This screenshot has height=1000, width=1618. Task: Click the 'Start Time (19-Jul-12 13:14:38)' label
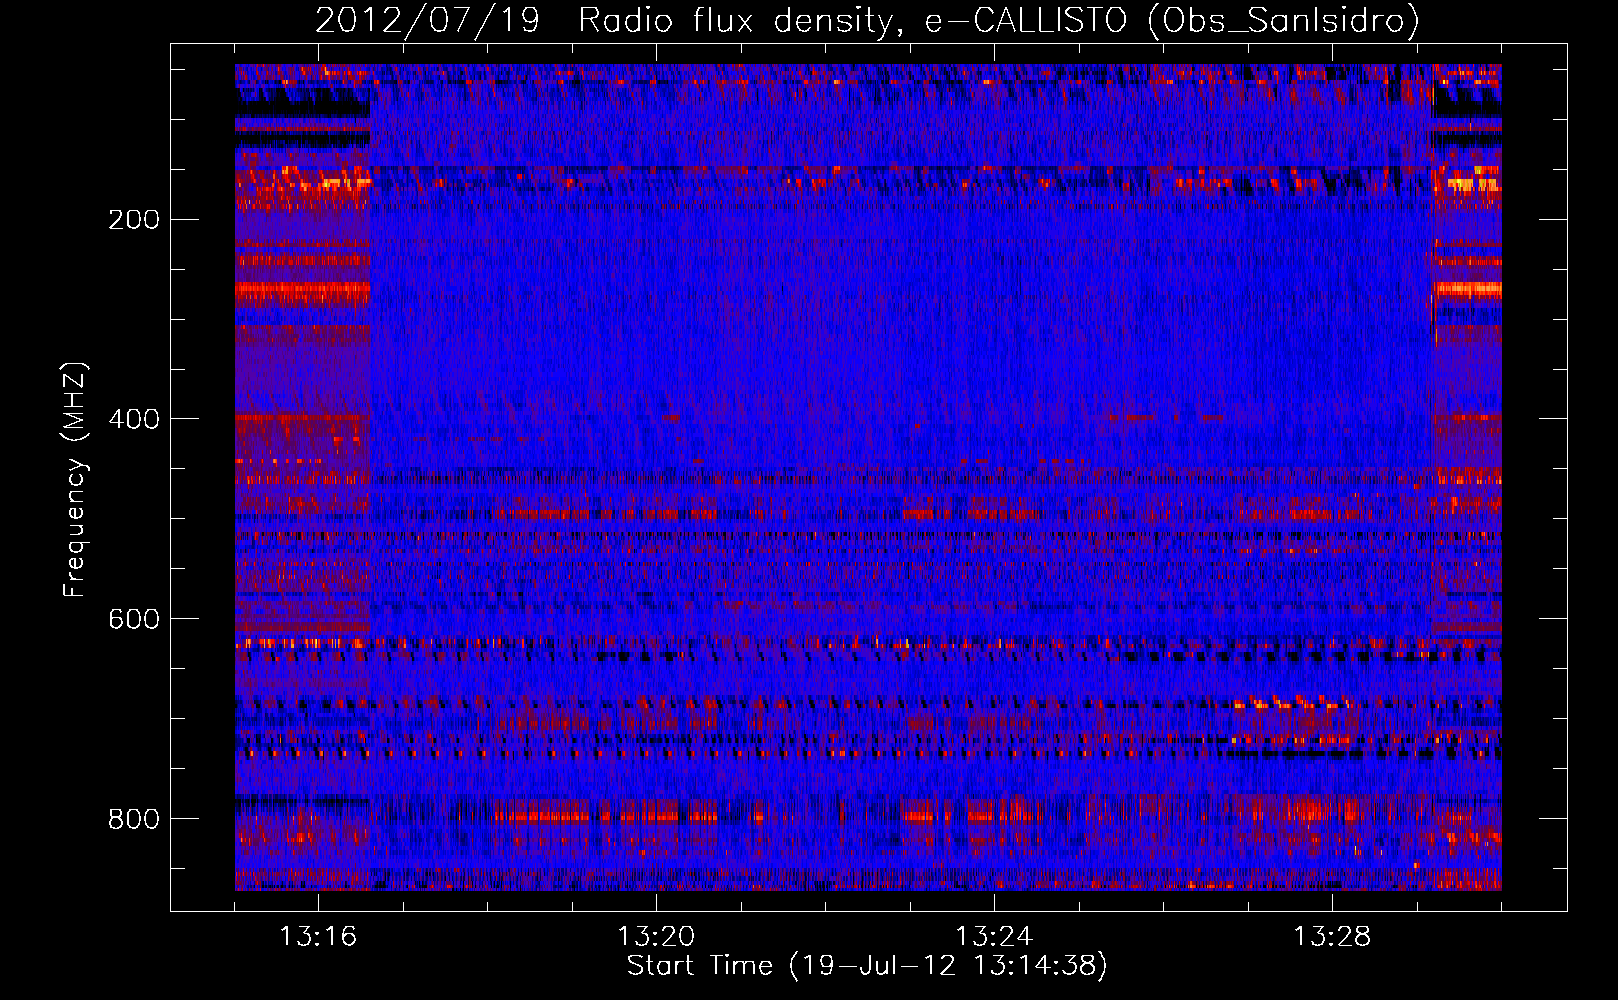click(x=867, y=966)
